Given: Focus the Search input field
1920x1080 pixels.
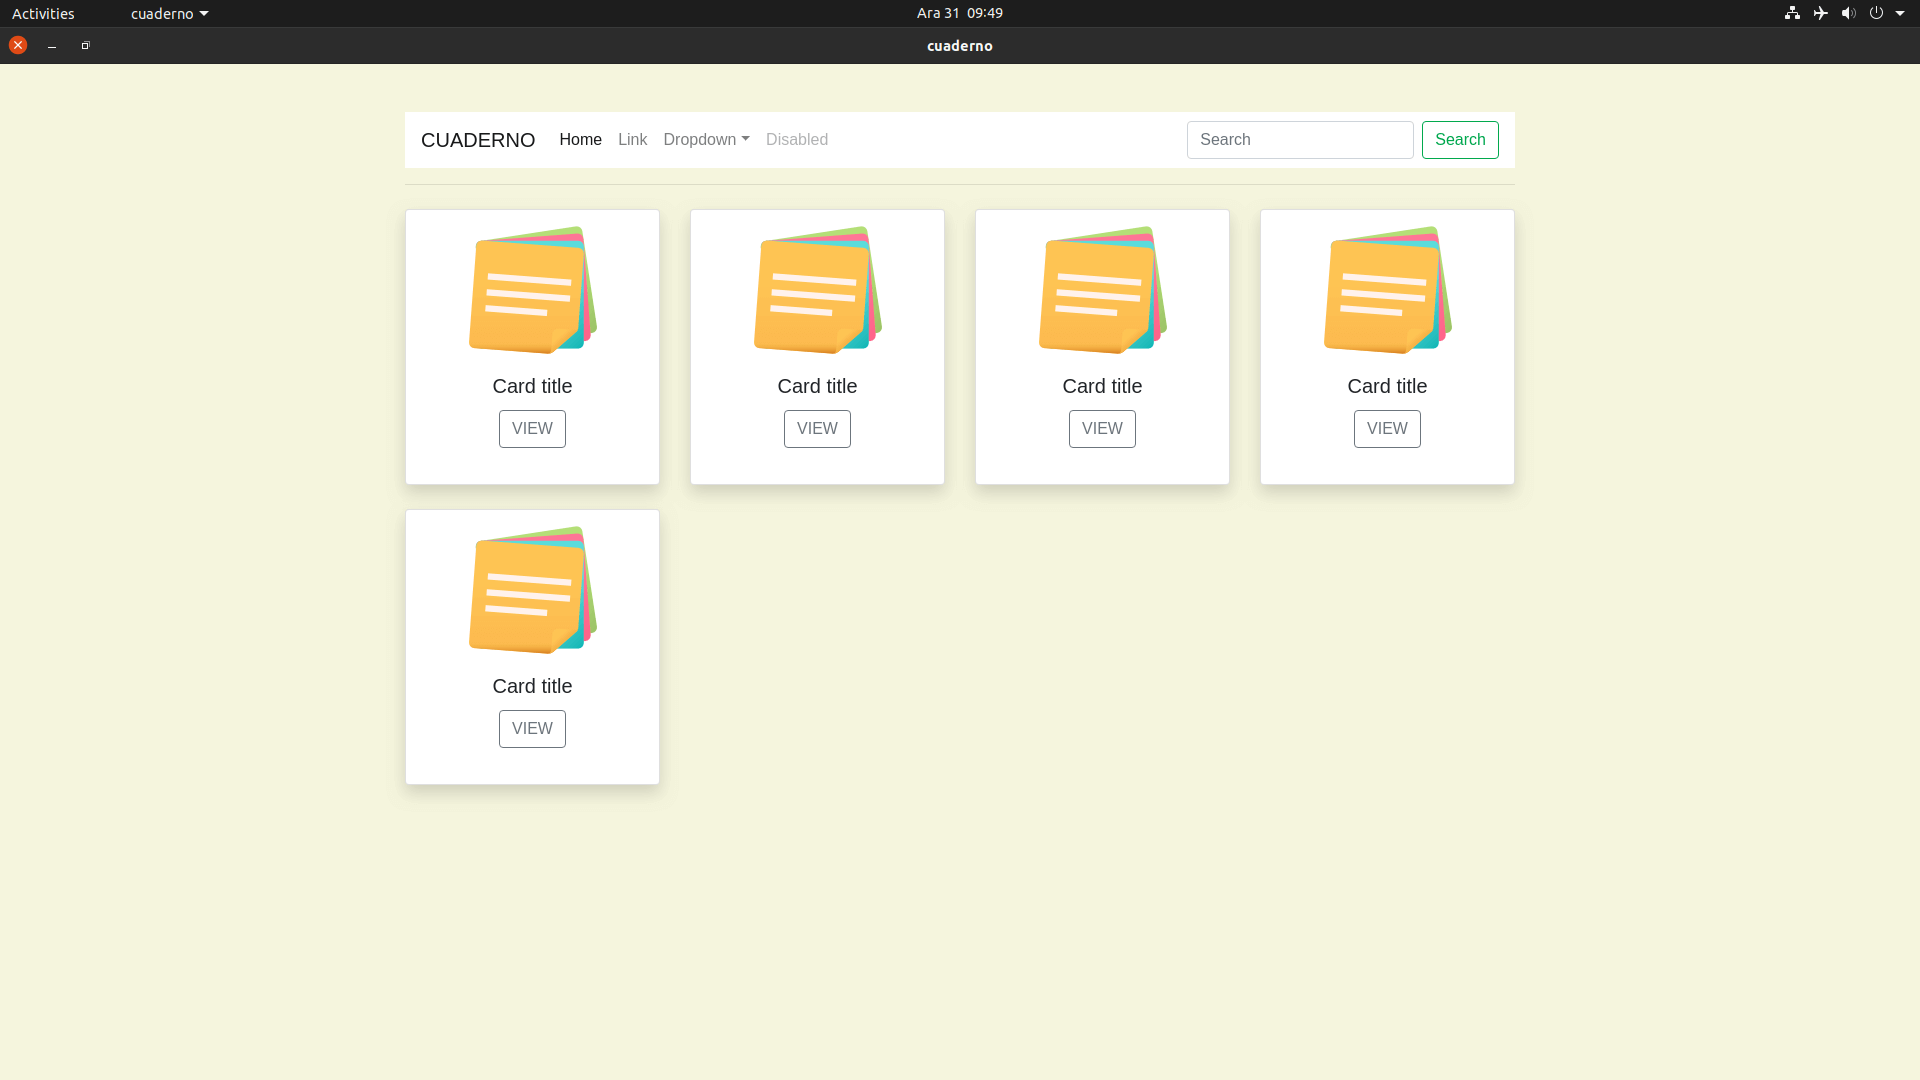Looking at the screenshot, I should pyautogui.click(x=1299, y=140).
